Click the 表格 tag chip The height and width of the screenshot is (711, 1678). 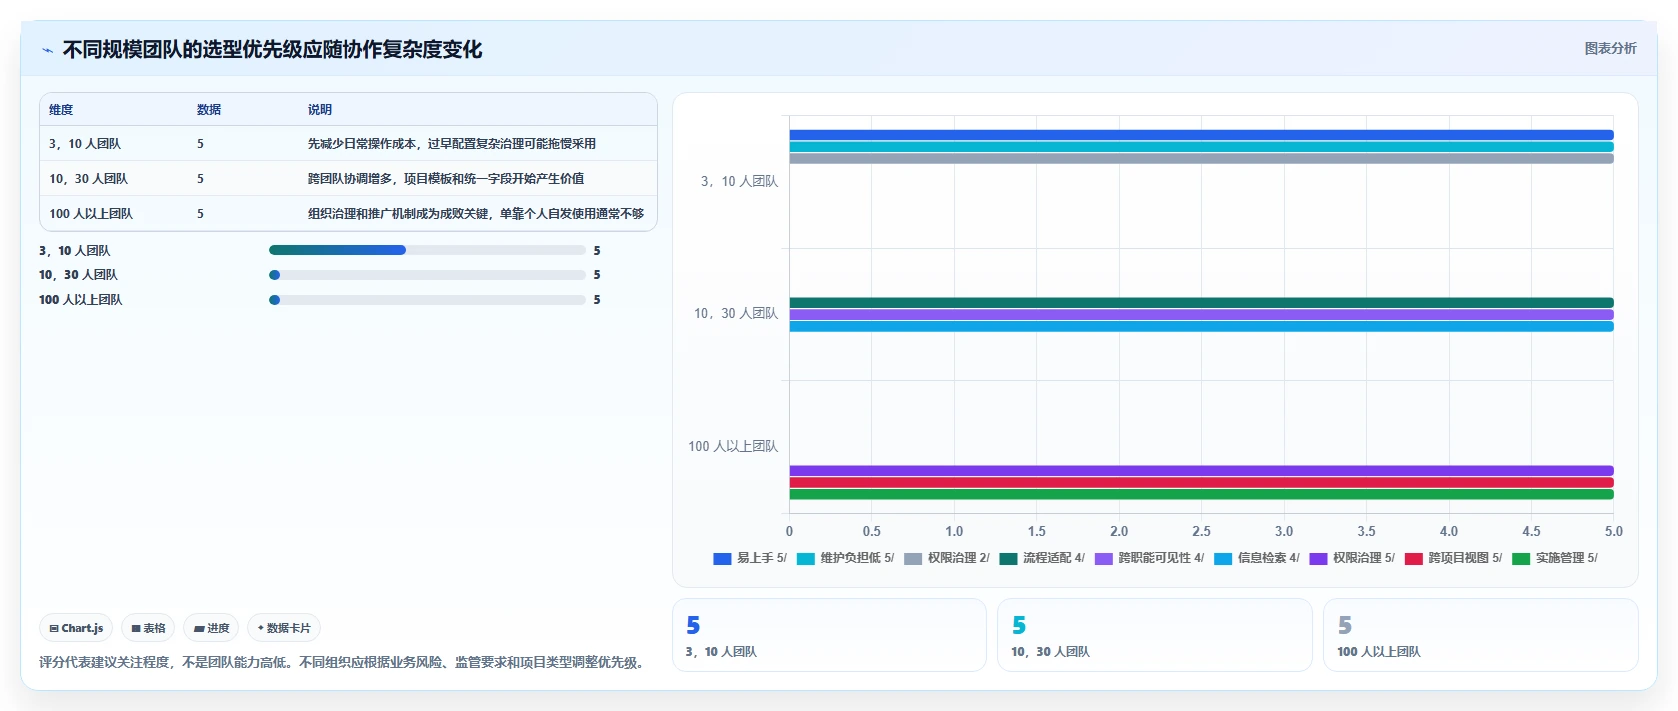(148, 628)
